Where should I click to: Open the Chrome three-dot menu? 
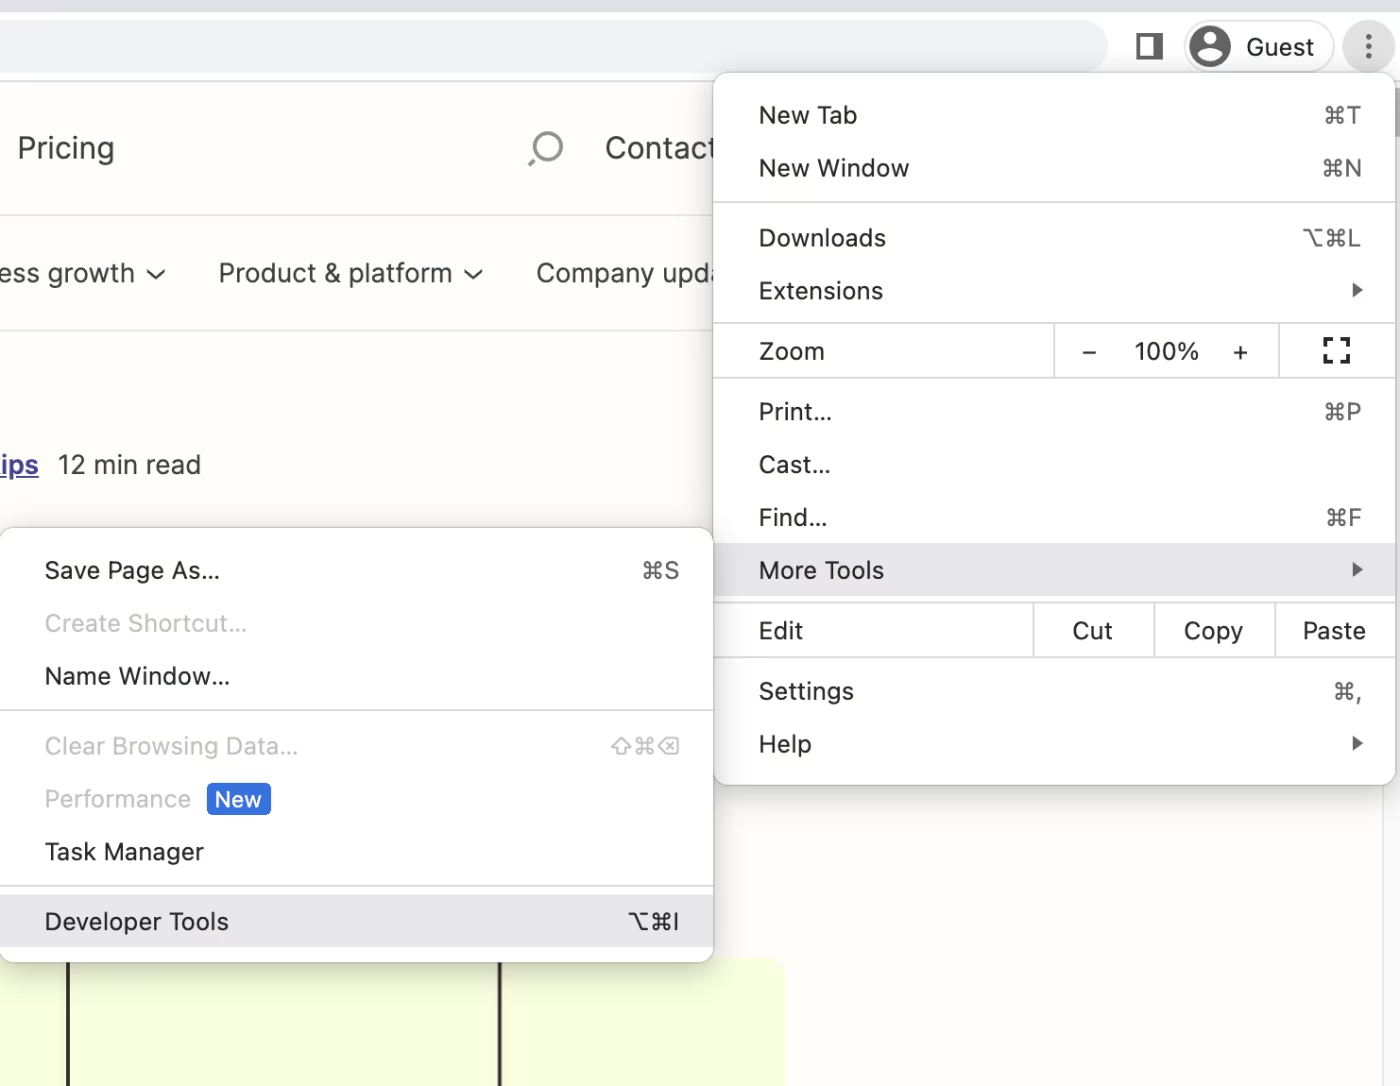point(1368,46)
